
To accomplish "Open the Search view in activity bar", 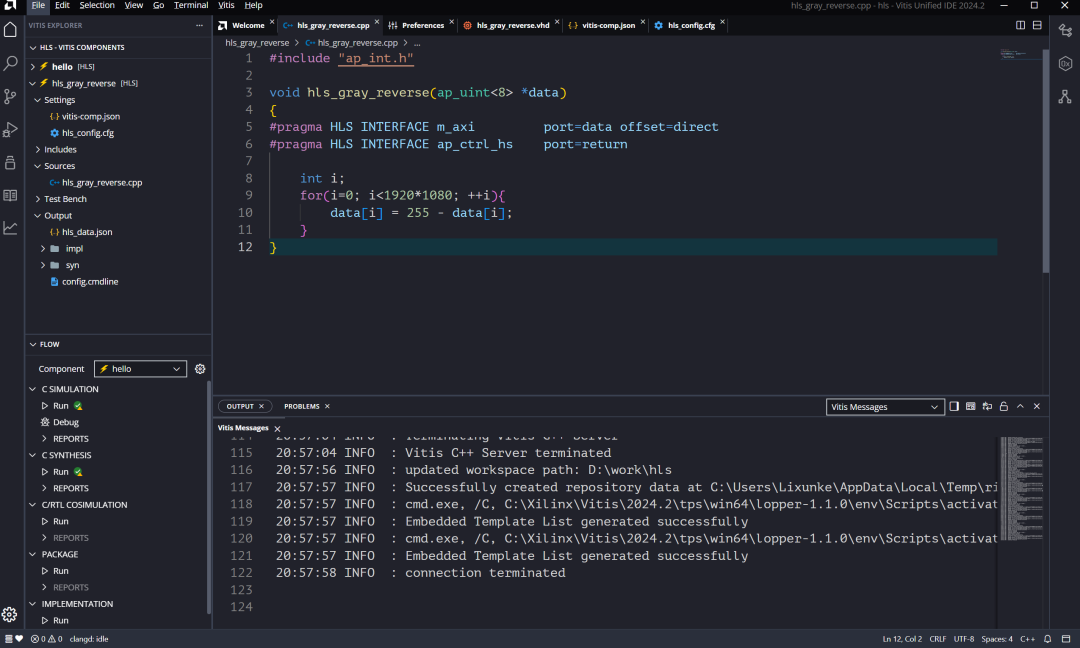I will point(10,63).
